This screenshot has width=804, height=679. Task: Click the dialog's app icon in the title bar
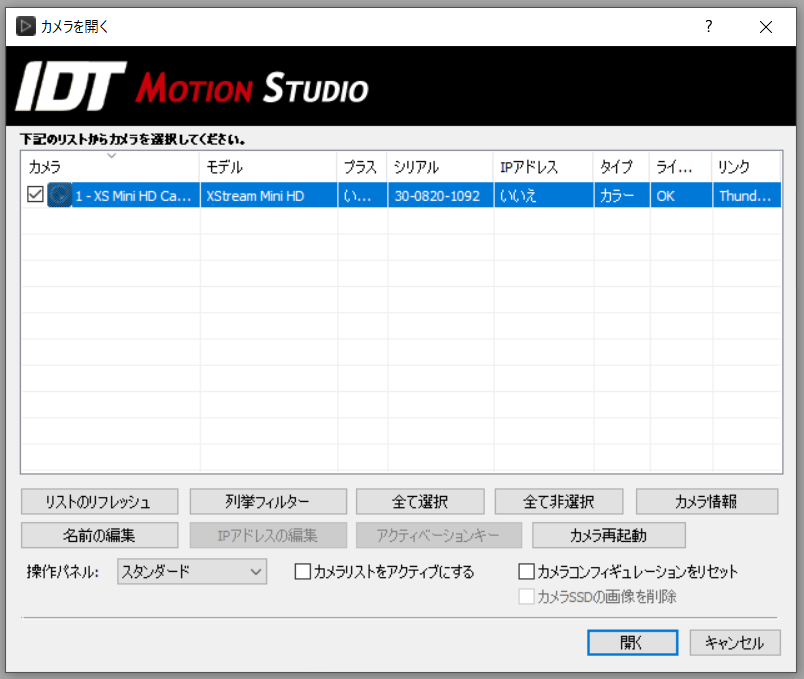(26, 26)
